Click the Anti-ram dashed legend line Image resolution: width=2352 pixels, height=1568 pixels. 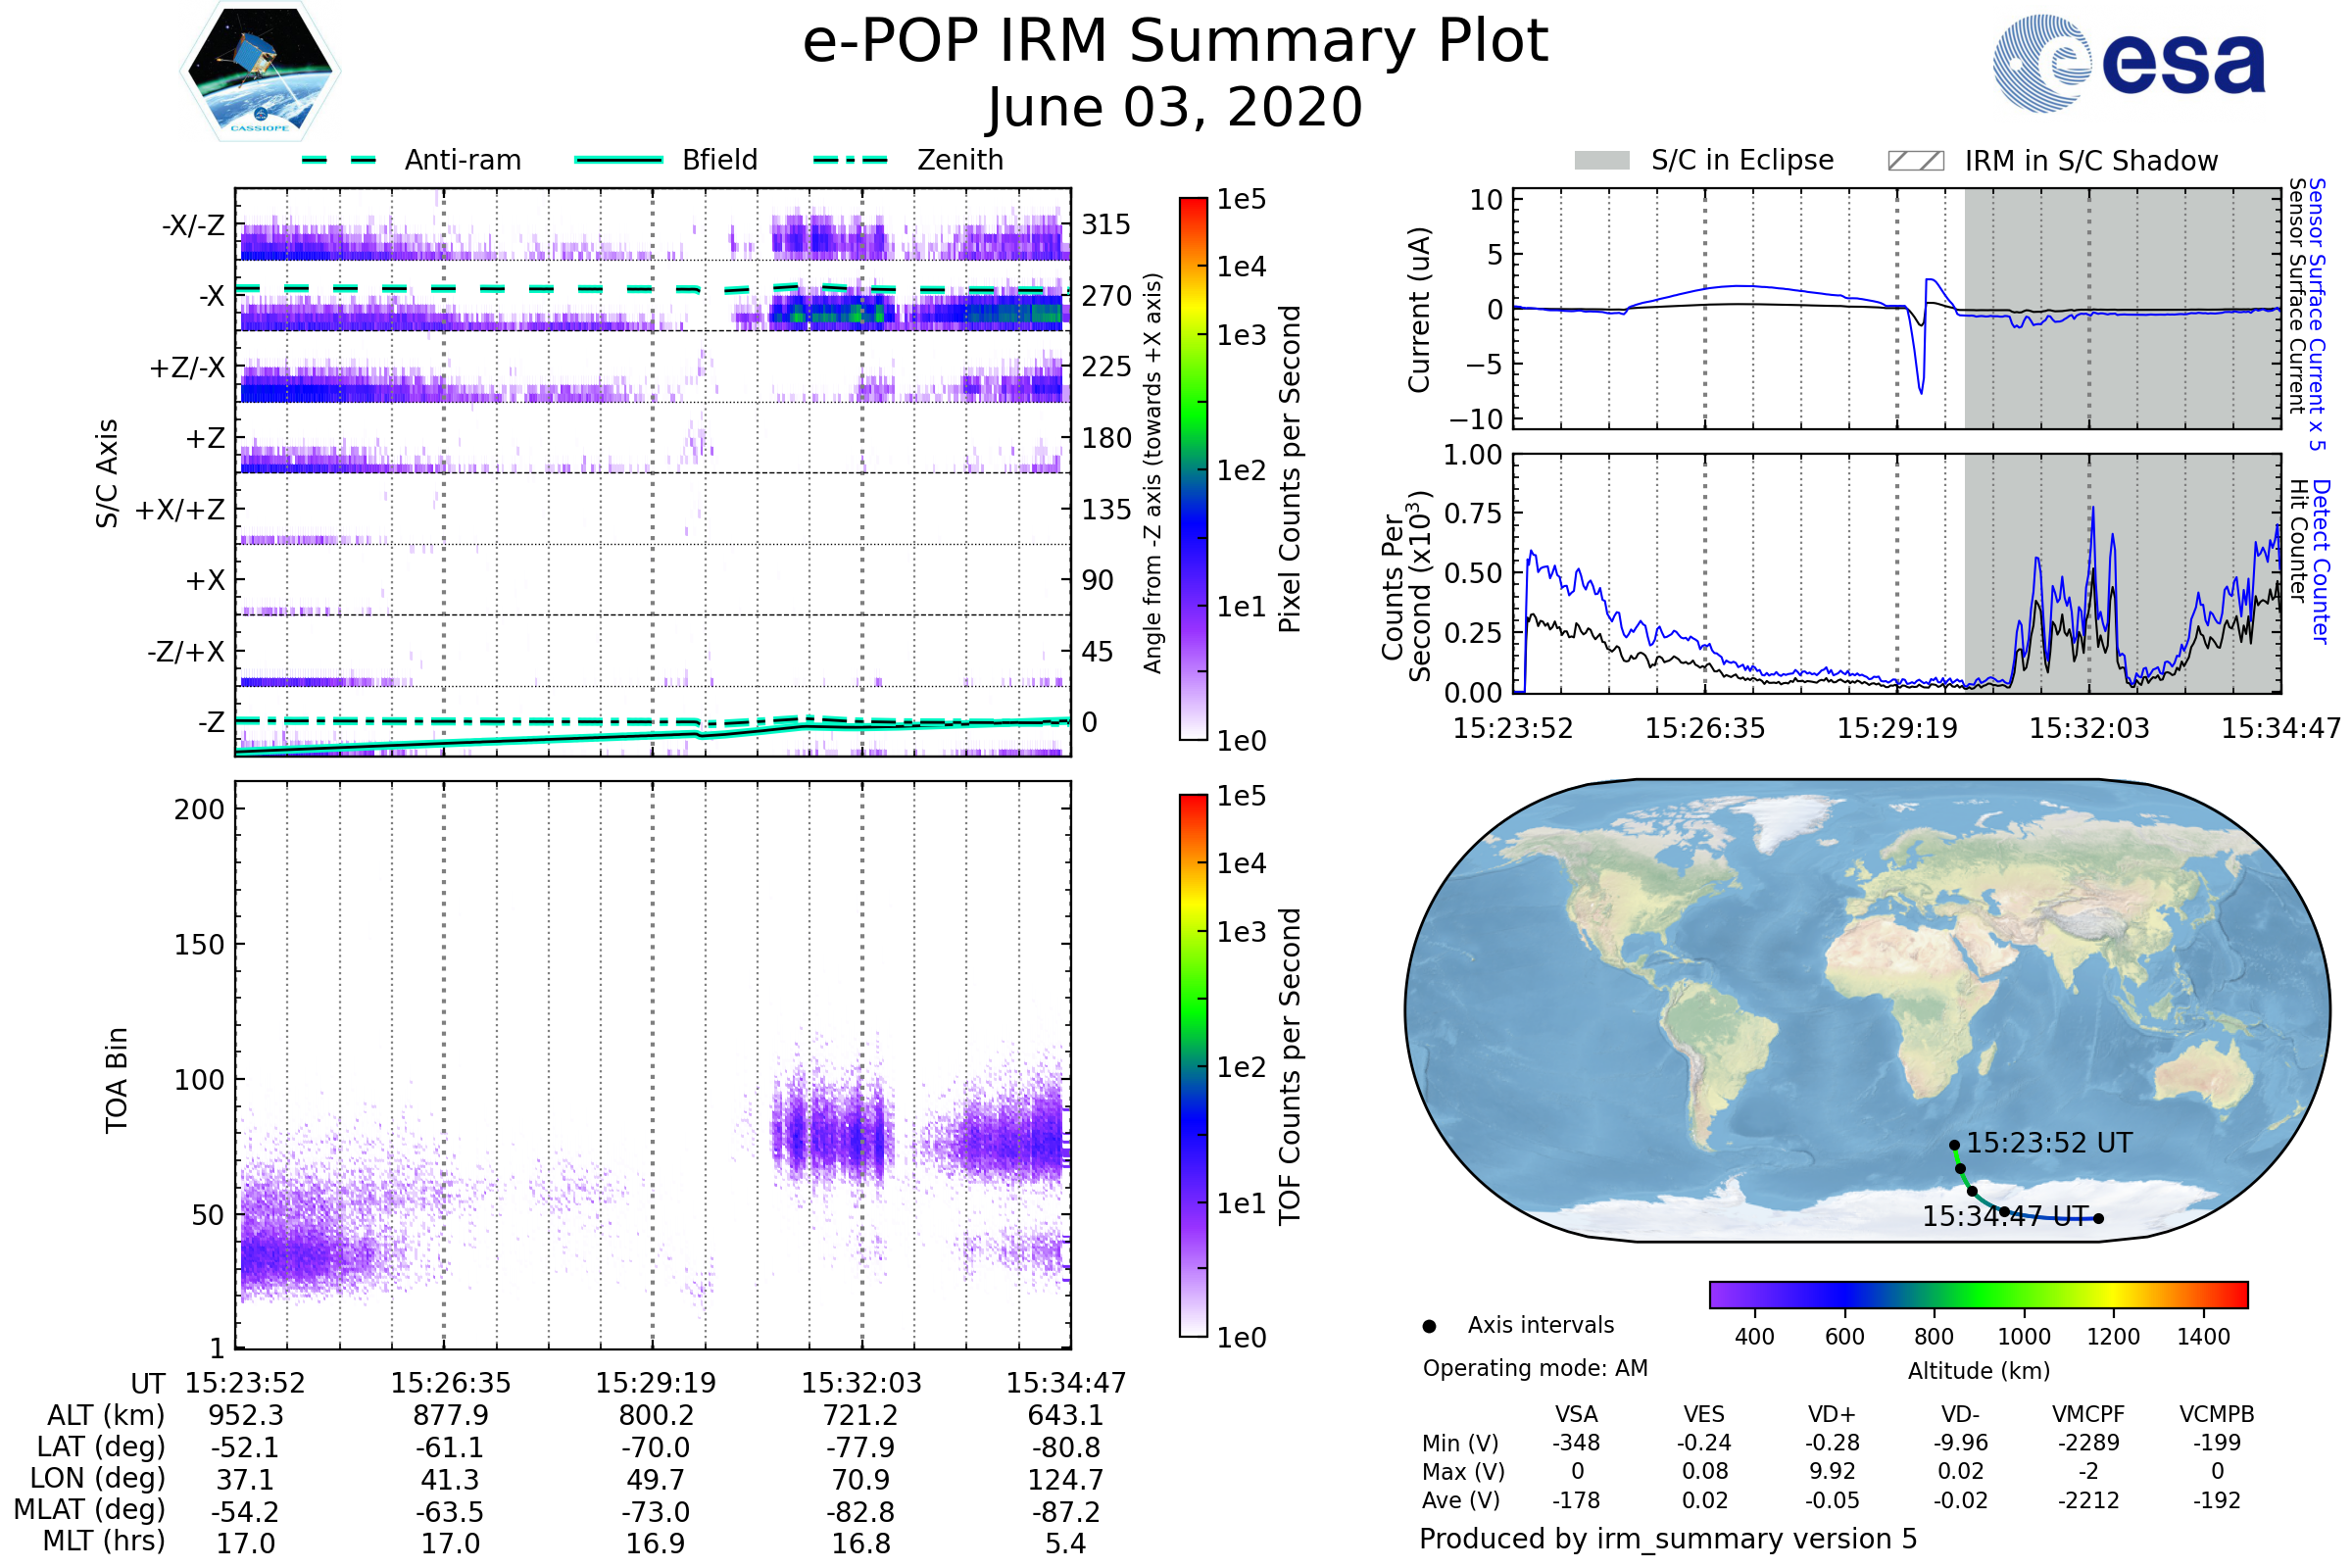[x=339, y=160]
